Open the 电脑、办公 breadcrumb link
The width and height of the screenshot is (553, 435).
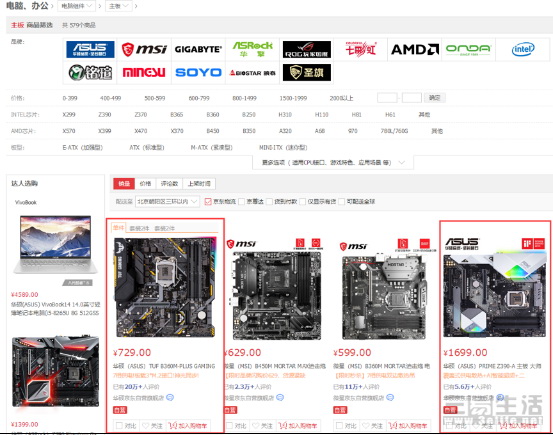[x=27, y=6]
